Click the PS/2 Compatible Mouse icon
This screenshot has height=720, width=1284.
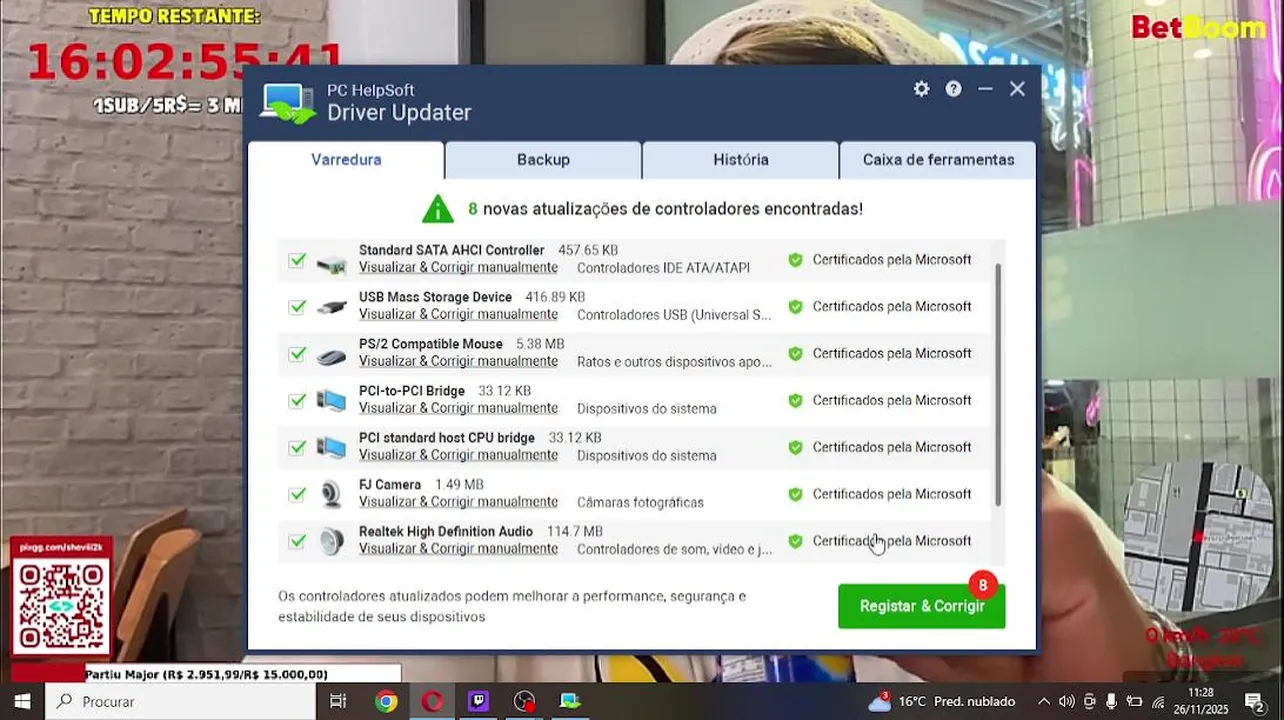pos(331,356)
